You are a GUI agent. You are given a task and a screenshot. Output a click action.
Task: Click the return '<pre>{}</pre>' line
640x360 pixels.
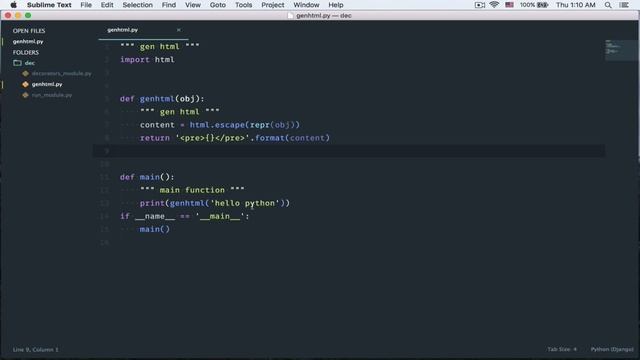(x=235, y=138)
